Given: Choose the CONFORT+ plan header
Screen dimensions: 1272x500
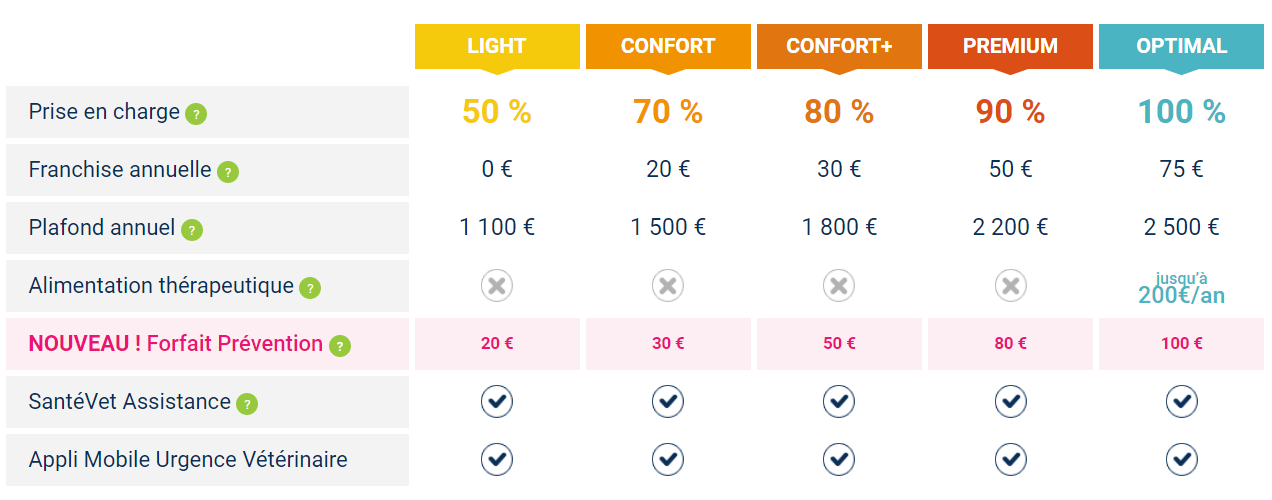Looking at the screenshot, I should pos(839,47).
